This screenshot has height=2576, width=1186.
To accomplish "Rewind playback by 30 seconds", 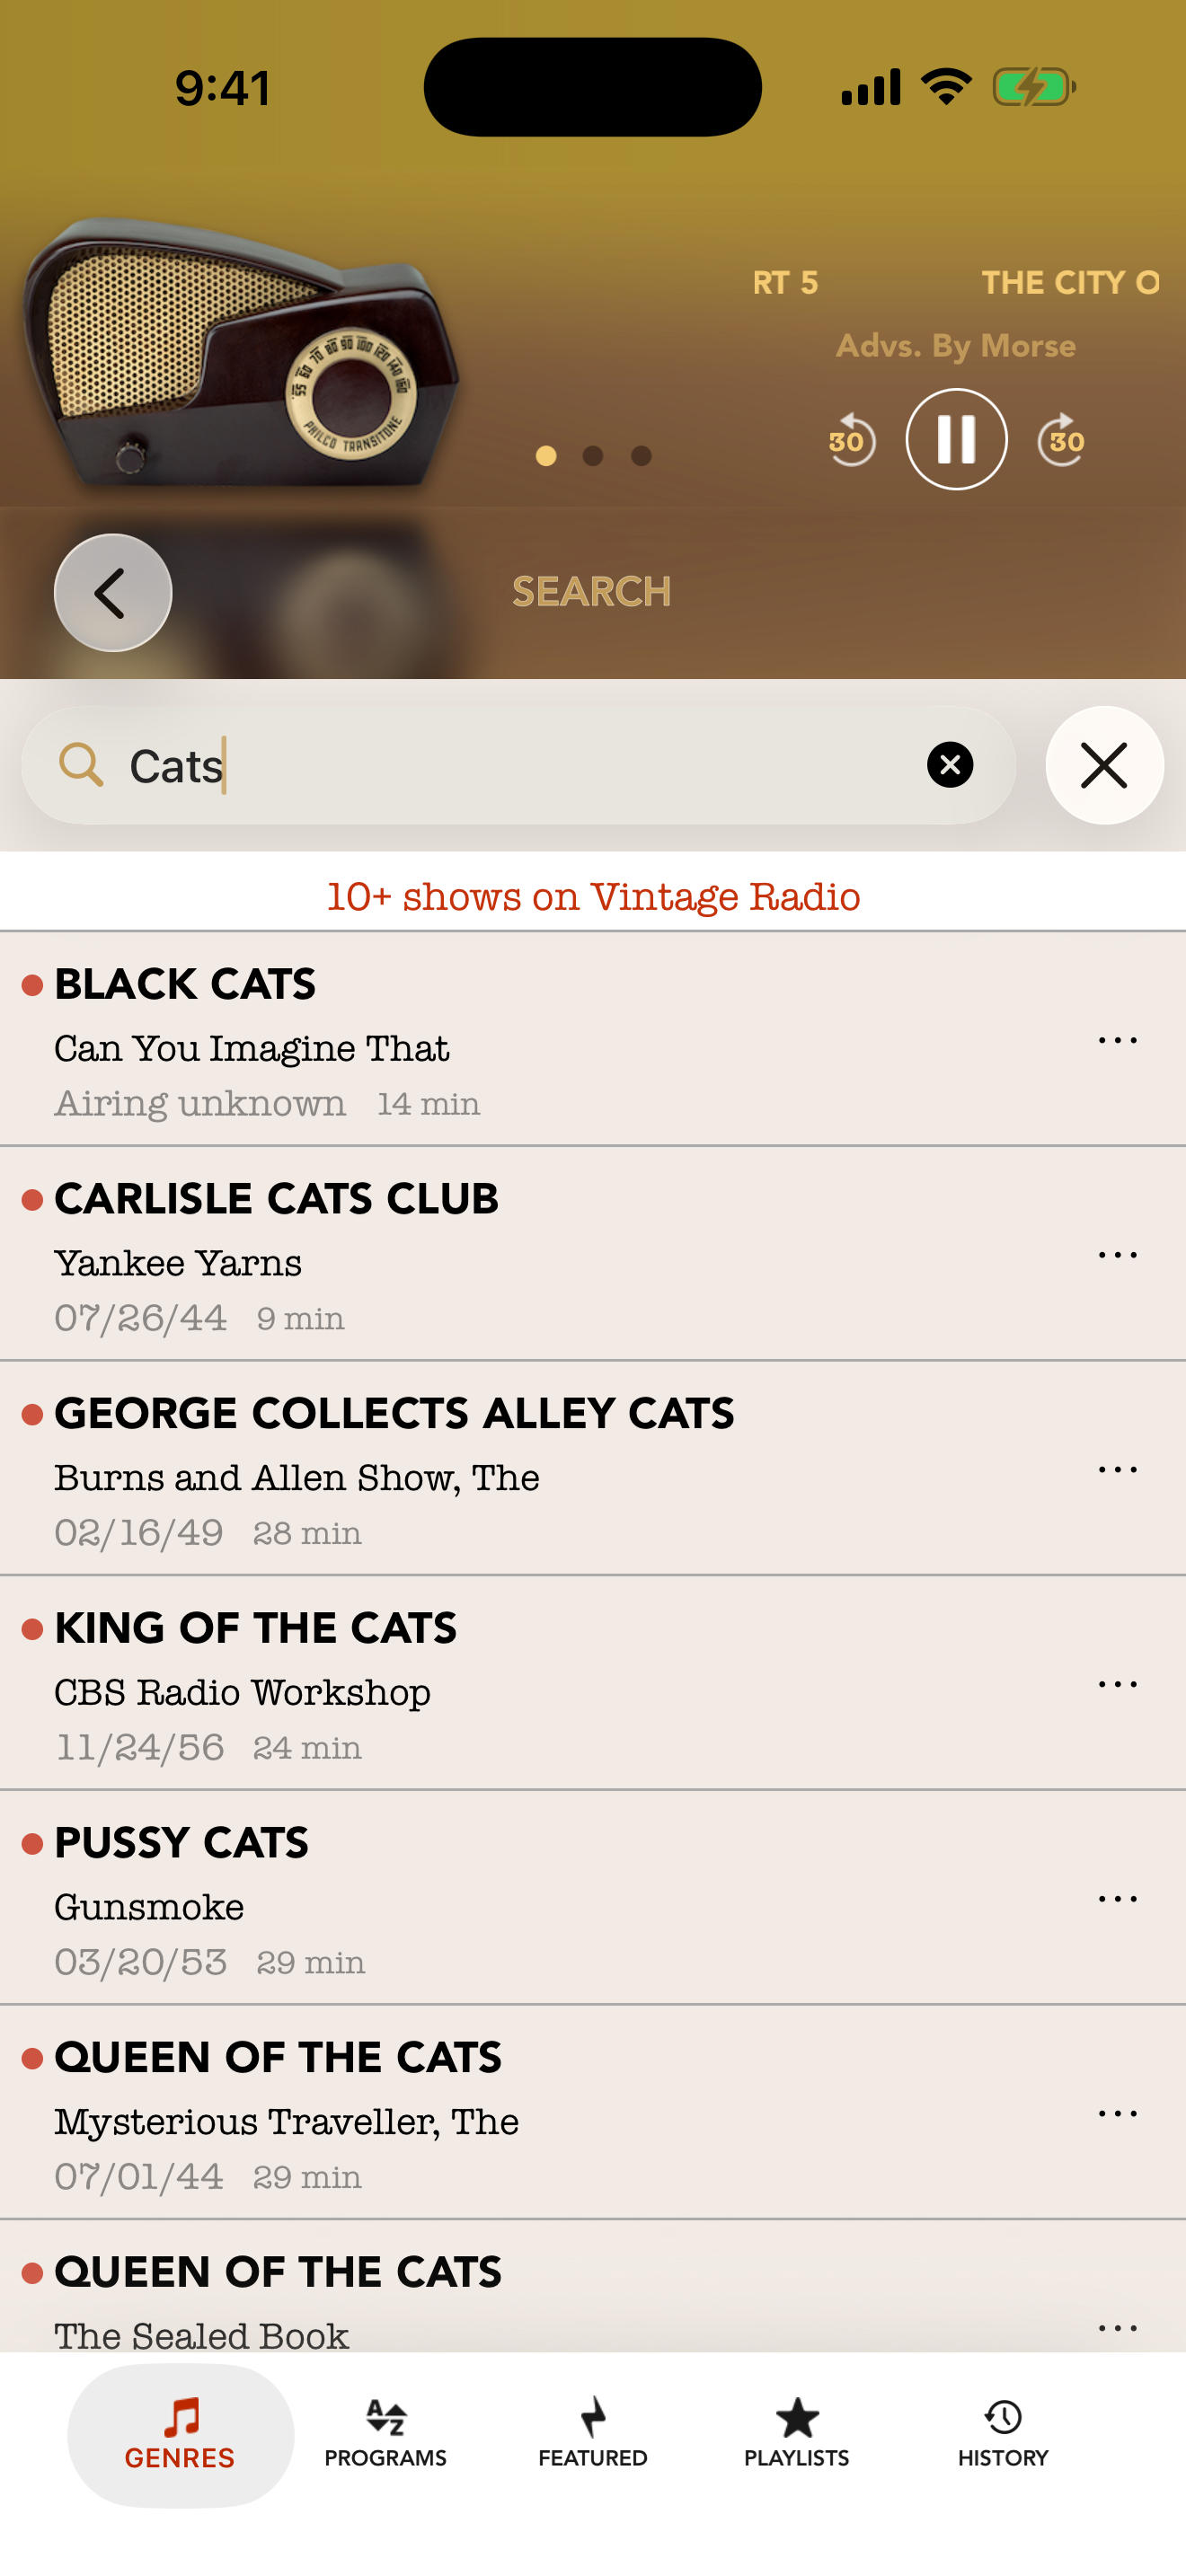I will (850, 440).
